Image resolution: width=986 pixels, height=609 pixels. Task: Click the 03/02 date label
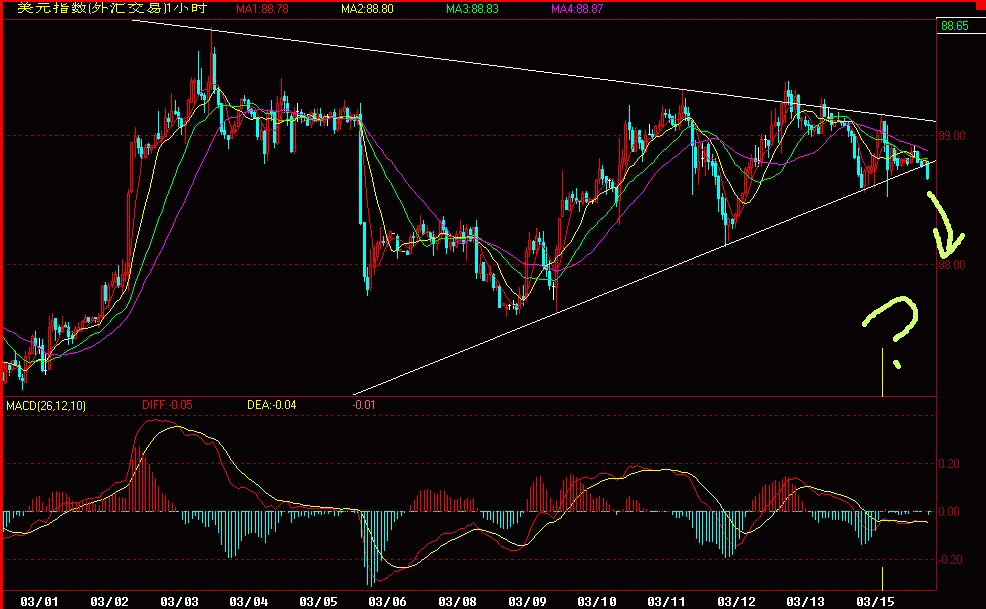point(109,601)
